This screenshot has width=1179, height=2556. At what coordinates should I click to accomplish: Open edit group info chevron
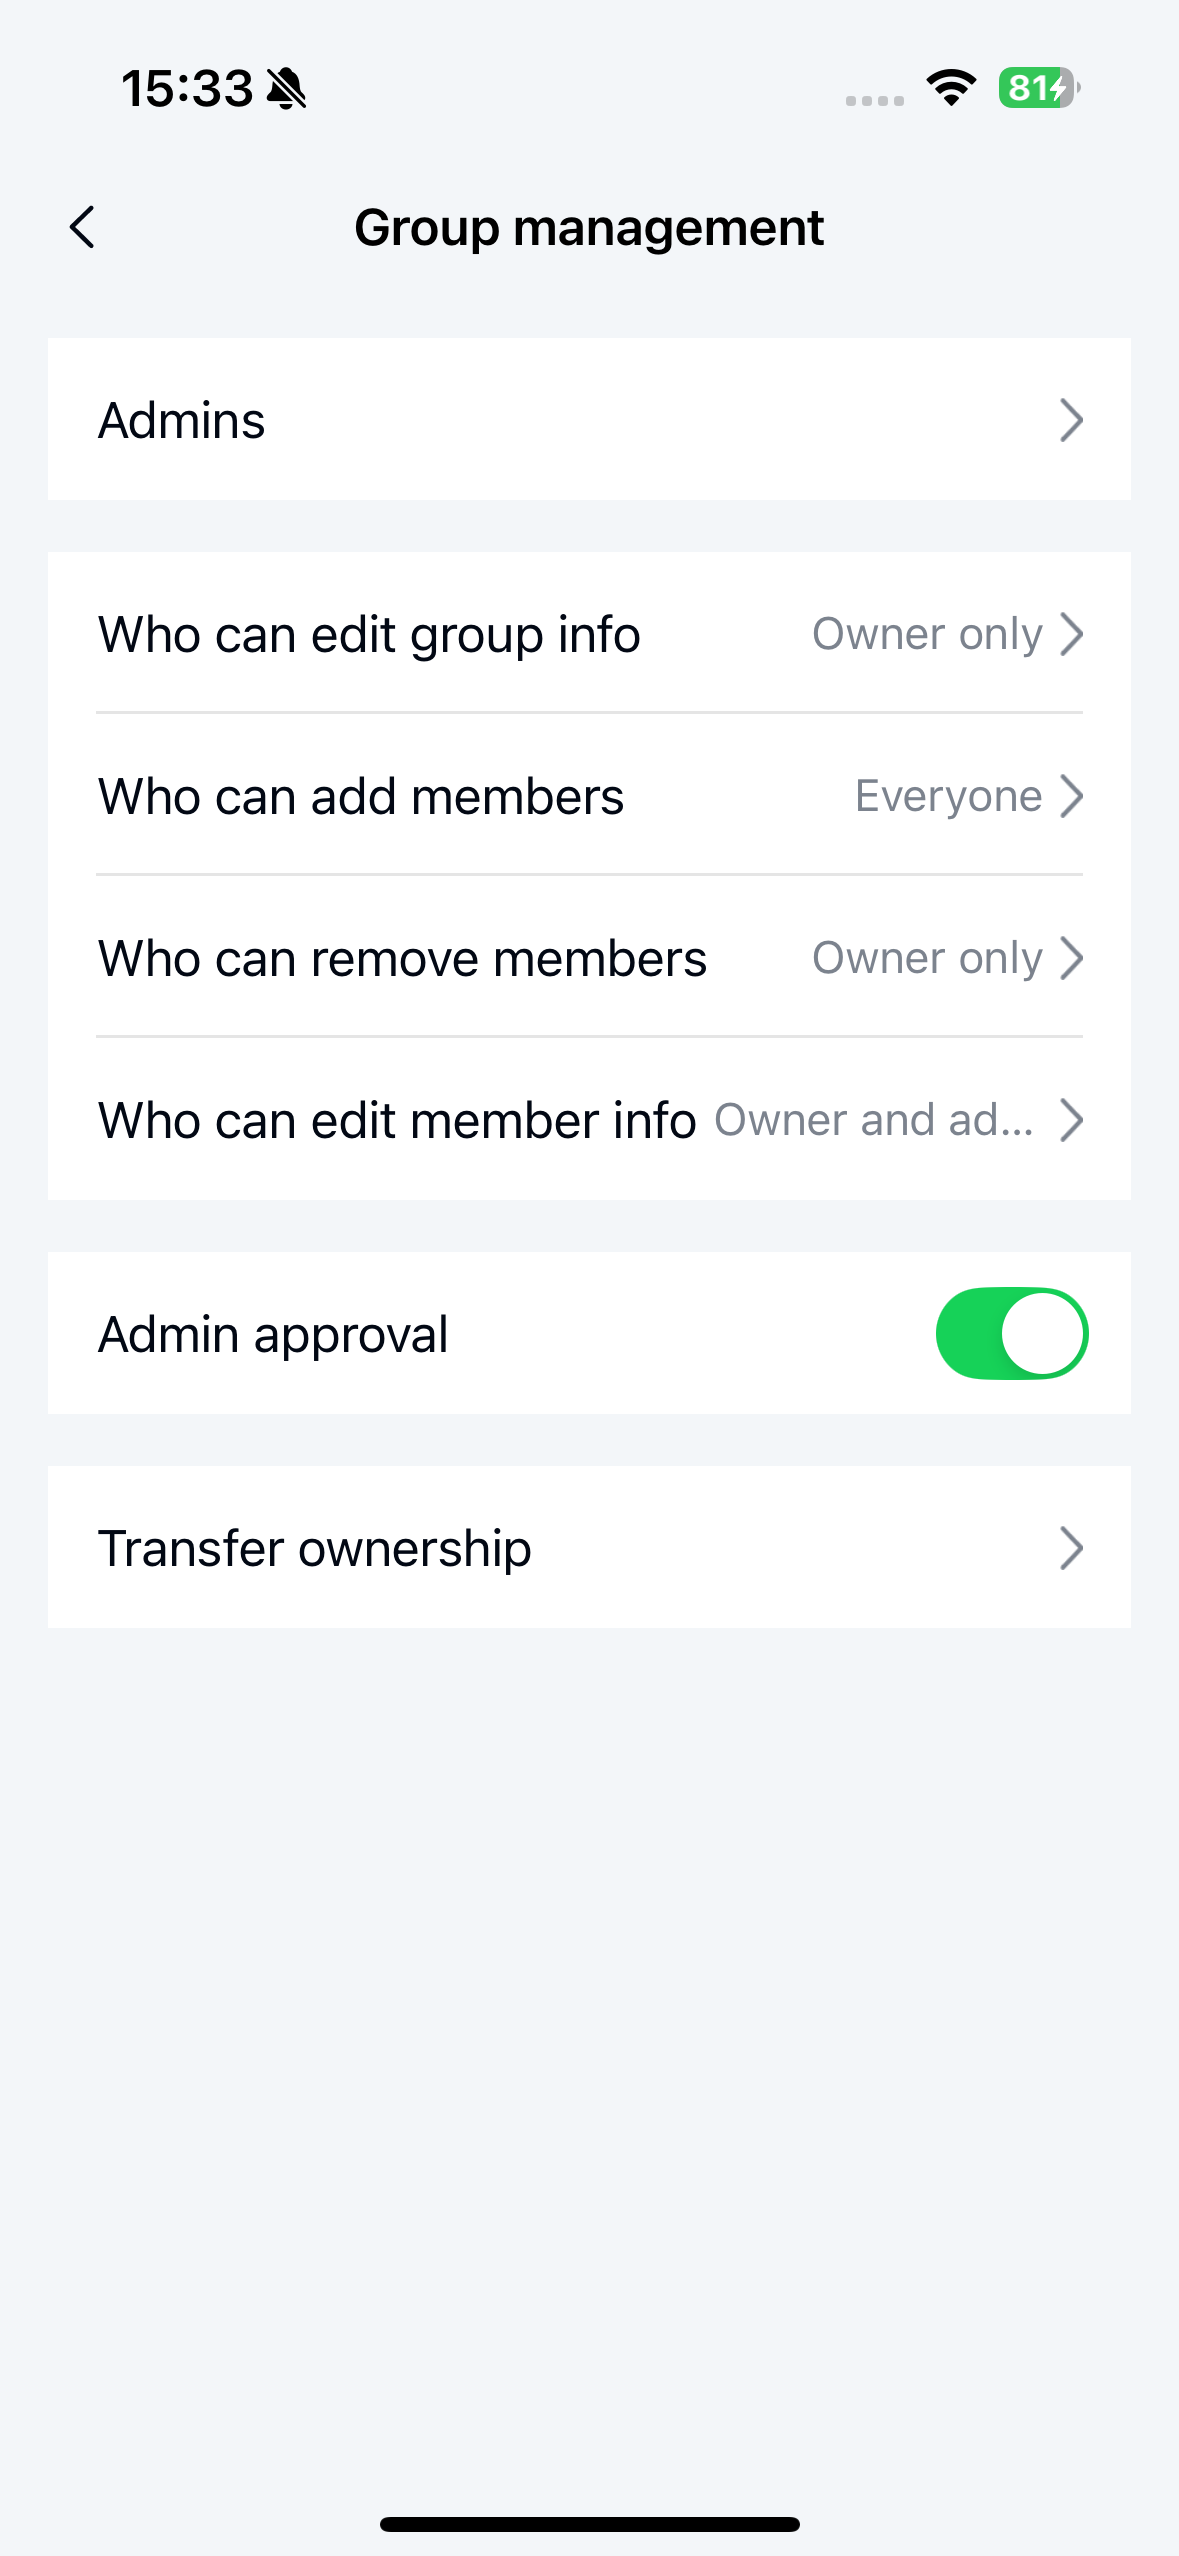[1071, 634]
